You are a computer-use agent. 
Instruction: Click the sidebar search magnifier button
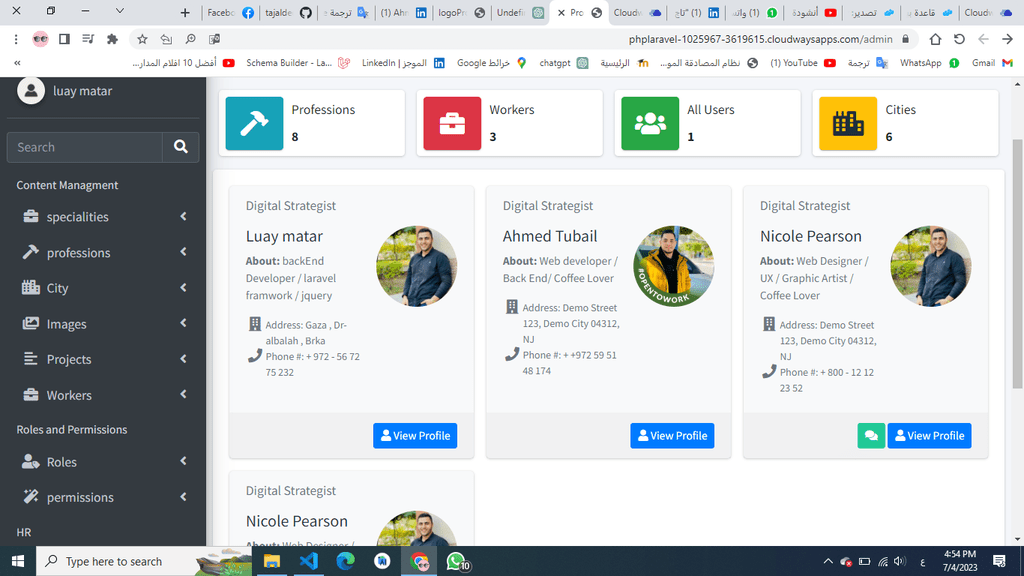(x=181, y=147)
